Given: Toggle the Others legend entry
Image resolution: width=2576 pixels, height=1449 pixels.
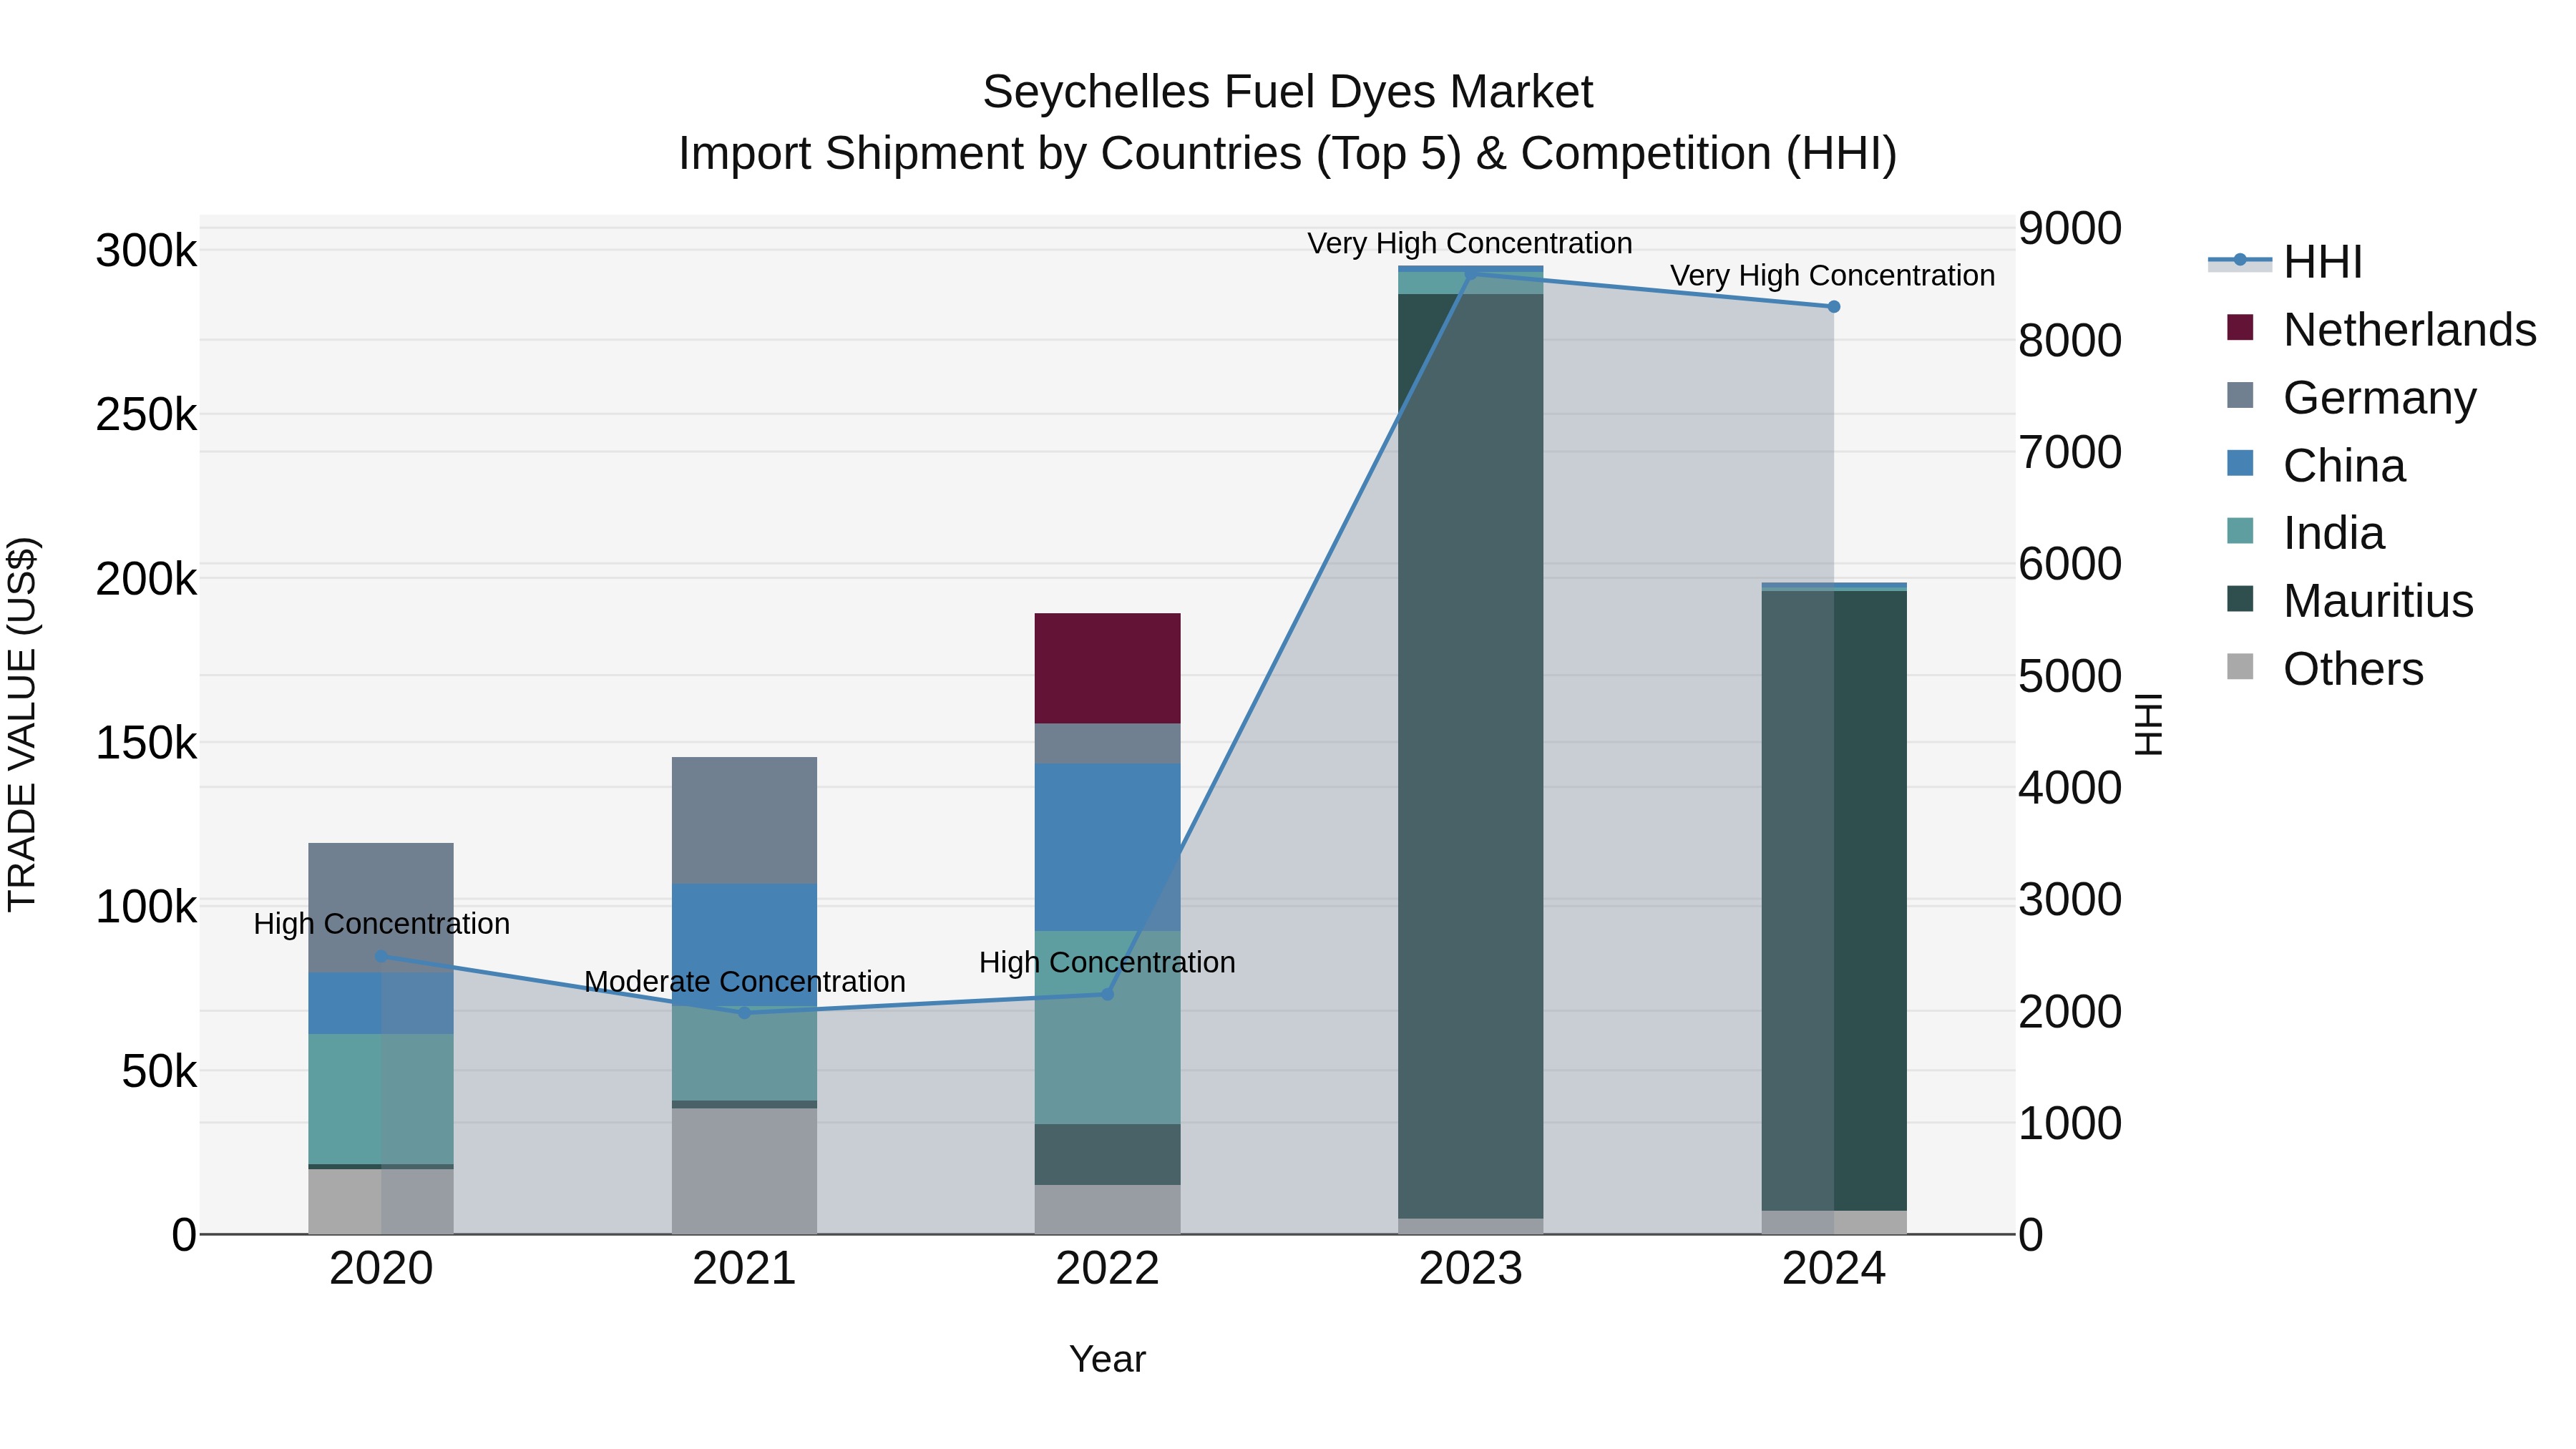Looking at the screenshot, I should click(x=2325, y=669).
